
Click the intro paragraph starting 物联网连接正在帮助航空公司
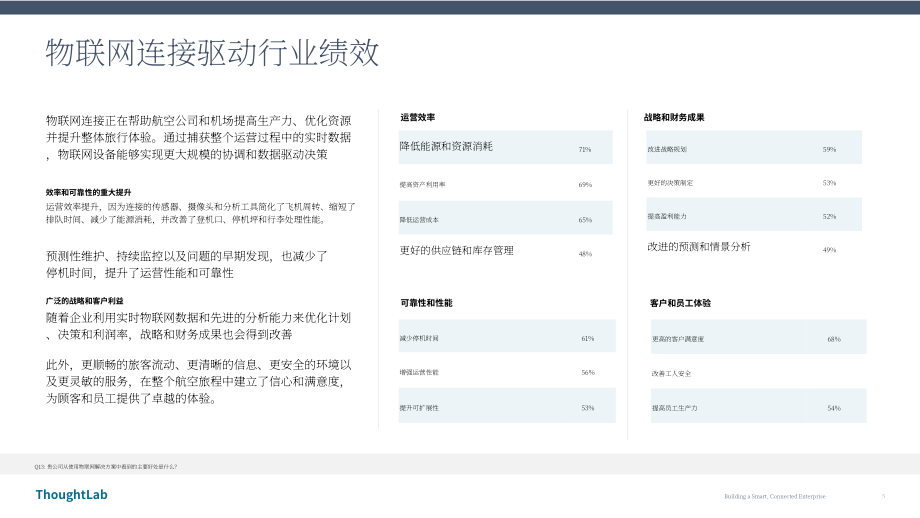coord(199,137)
